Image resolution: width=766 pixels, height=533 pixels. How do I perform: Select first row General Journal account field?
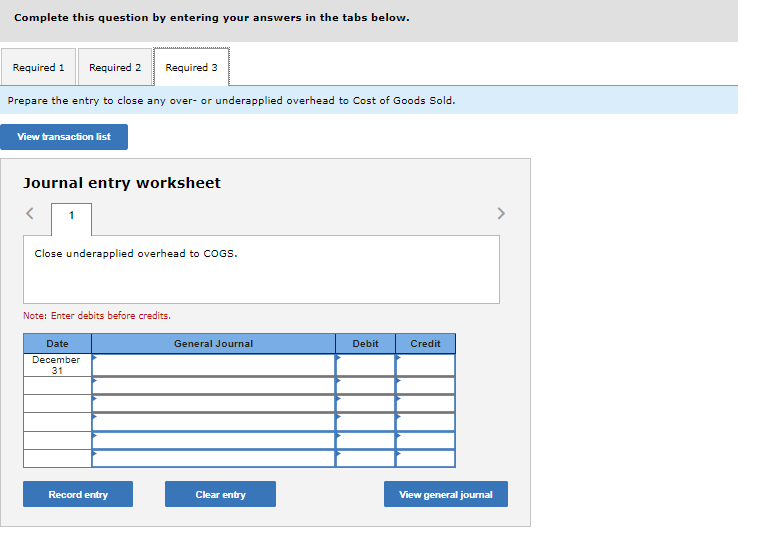pos(213,365)
